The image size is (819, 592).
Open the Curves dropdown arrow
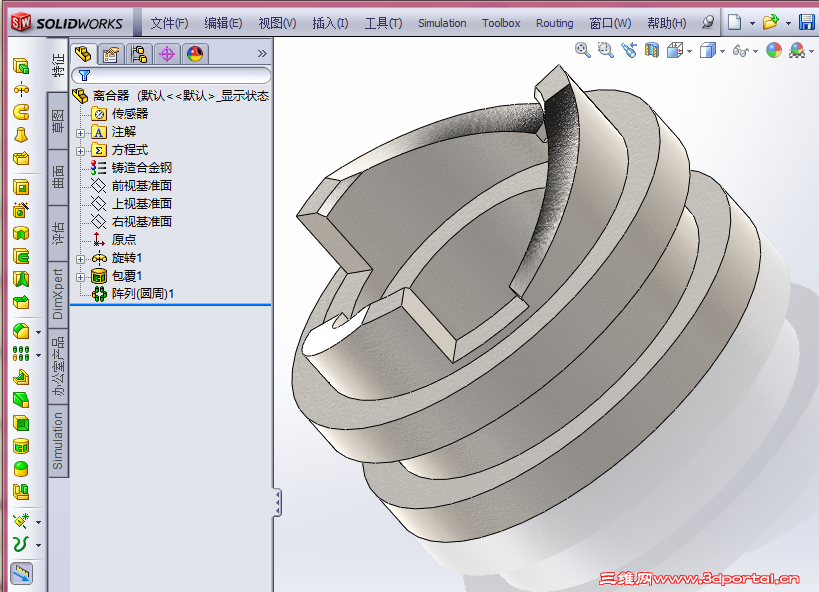tap(38, 545)
